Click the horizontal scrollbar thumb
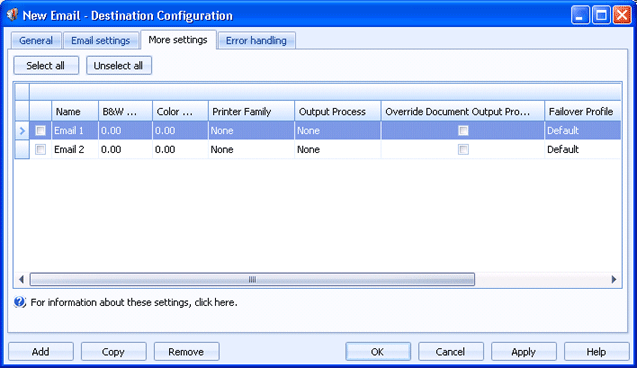This screenshot has height=368, width=637. click(x=252, y=279)
